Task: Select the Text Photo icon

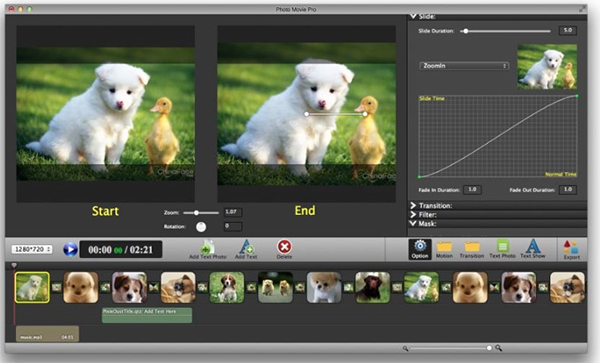Action: (502, 246)
